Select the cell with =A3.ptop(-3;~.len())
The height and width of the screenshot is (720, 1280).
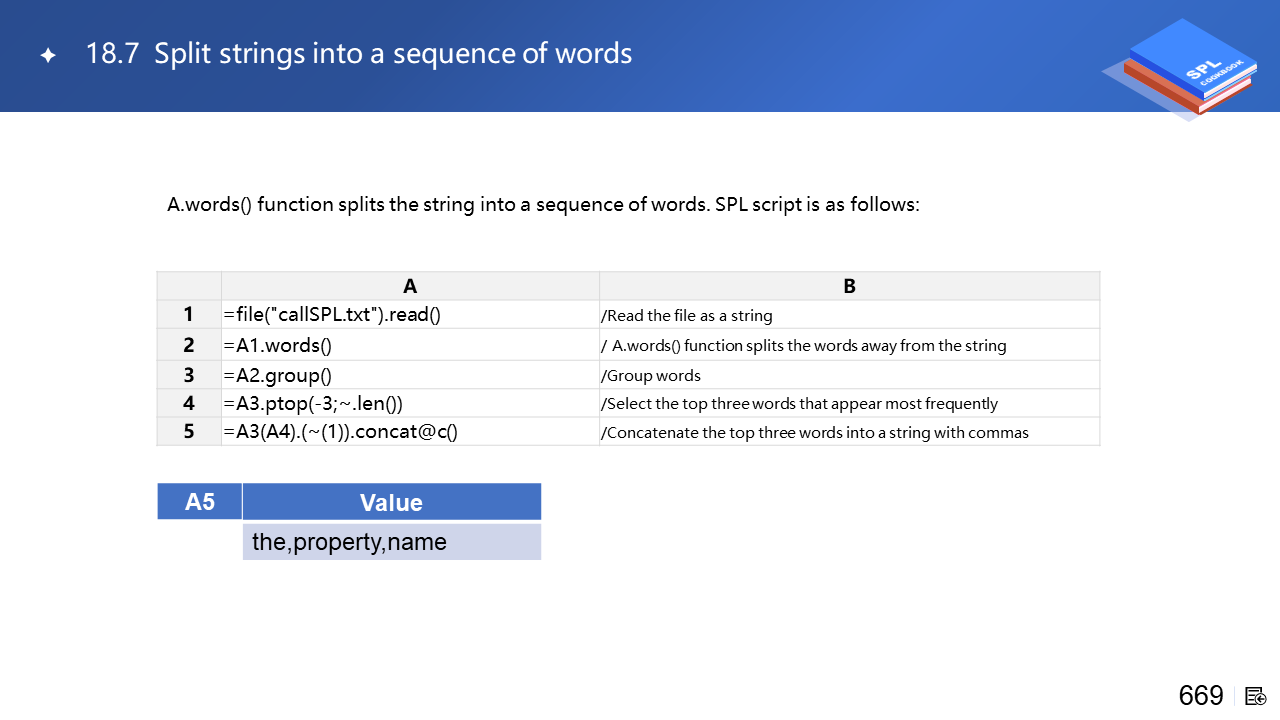click(410, 403)
